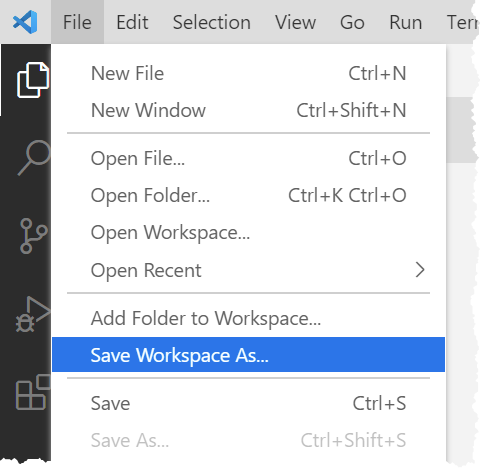Select Open Workspace... entry
481x468 pixels.
tap(248, 232)
